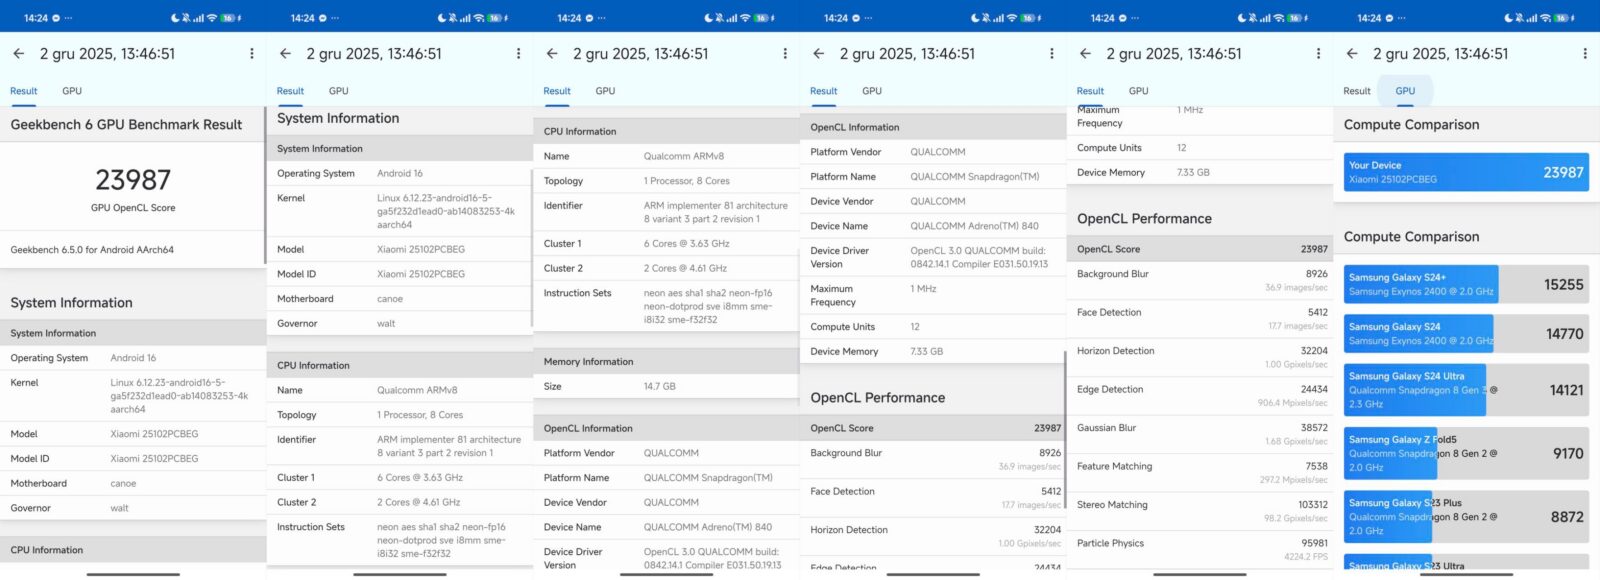Tap the Stereo Matching result row
Viewport: 1600px width, 580px height.
tap(1200, 511)
